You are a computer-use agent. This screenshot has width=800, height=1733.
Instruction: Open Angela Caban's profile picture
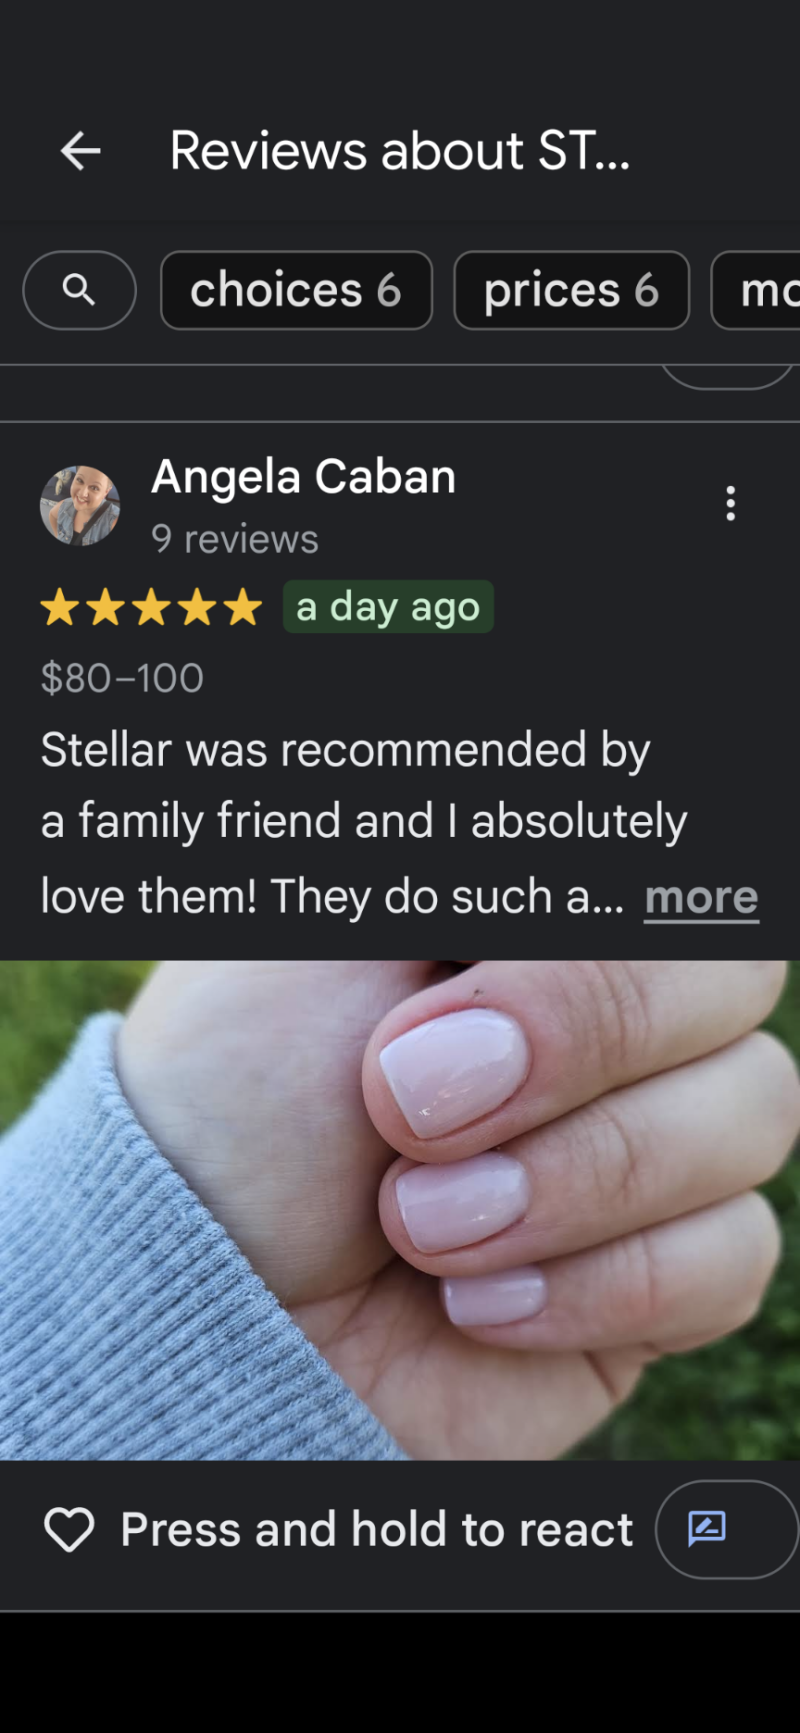[x=80, y=505]
